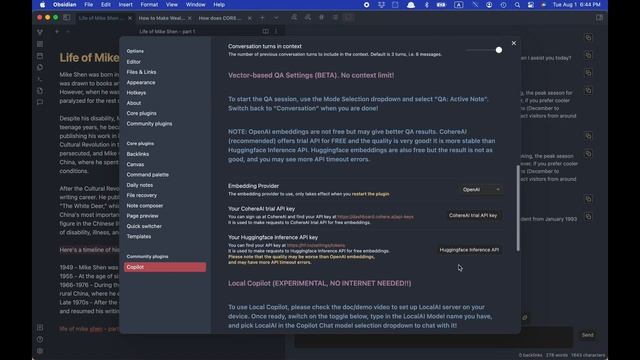Open the vault switcher icon in left ribbon
The width and height of the screenshot is (640, 360).
pos(40,327)
